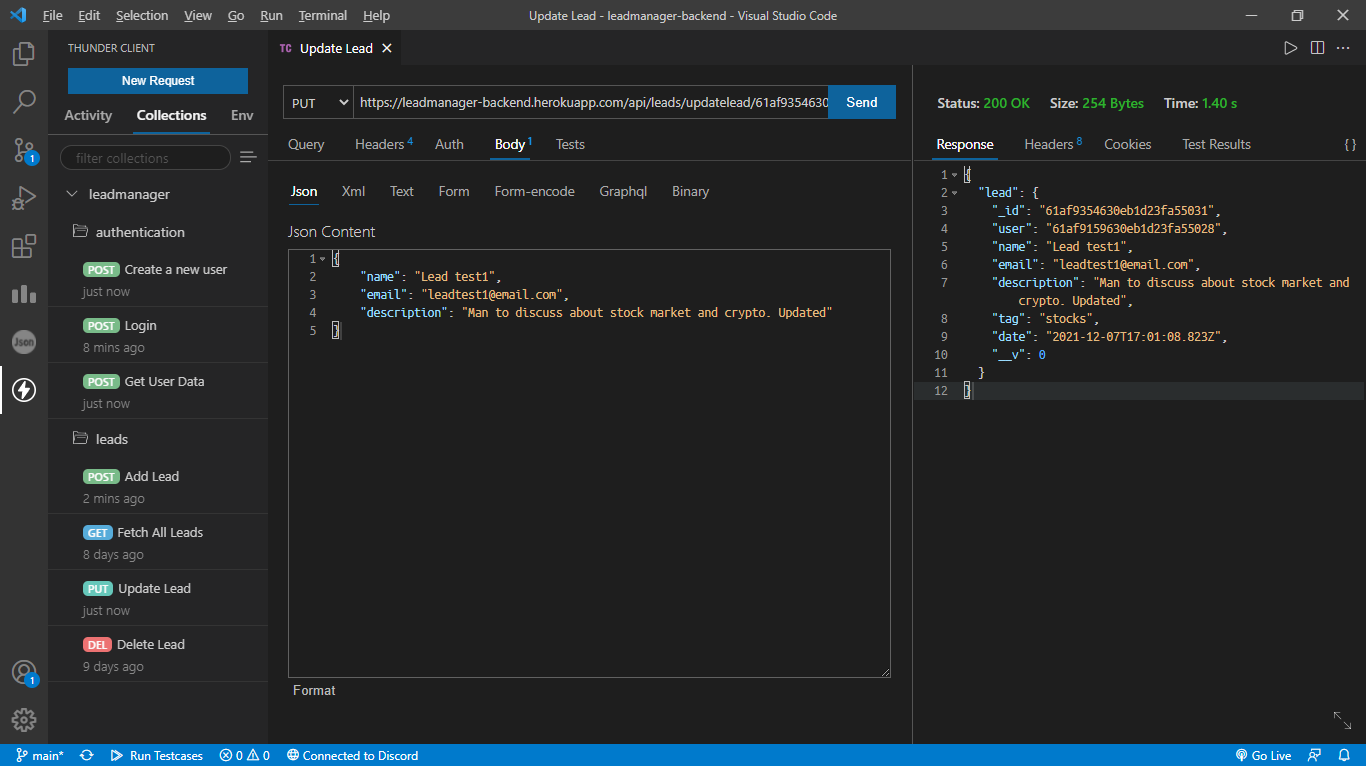Open the Auth tab
This screenshot has height=766, width=1366.
point(449,144)
